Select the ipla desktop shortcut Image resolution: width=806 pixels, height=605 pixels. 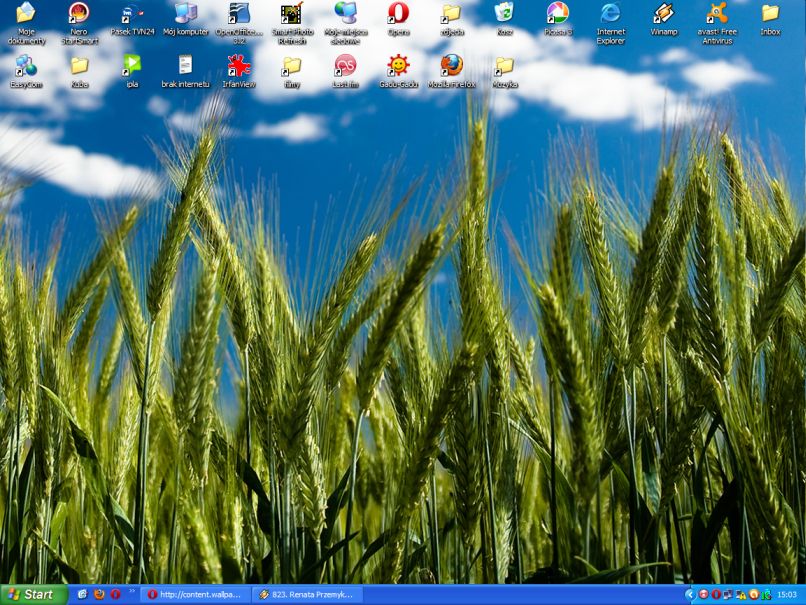(132, 66)
